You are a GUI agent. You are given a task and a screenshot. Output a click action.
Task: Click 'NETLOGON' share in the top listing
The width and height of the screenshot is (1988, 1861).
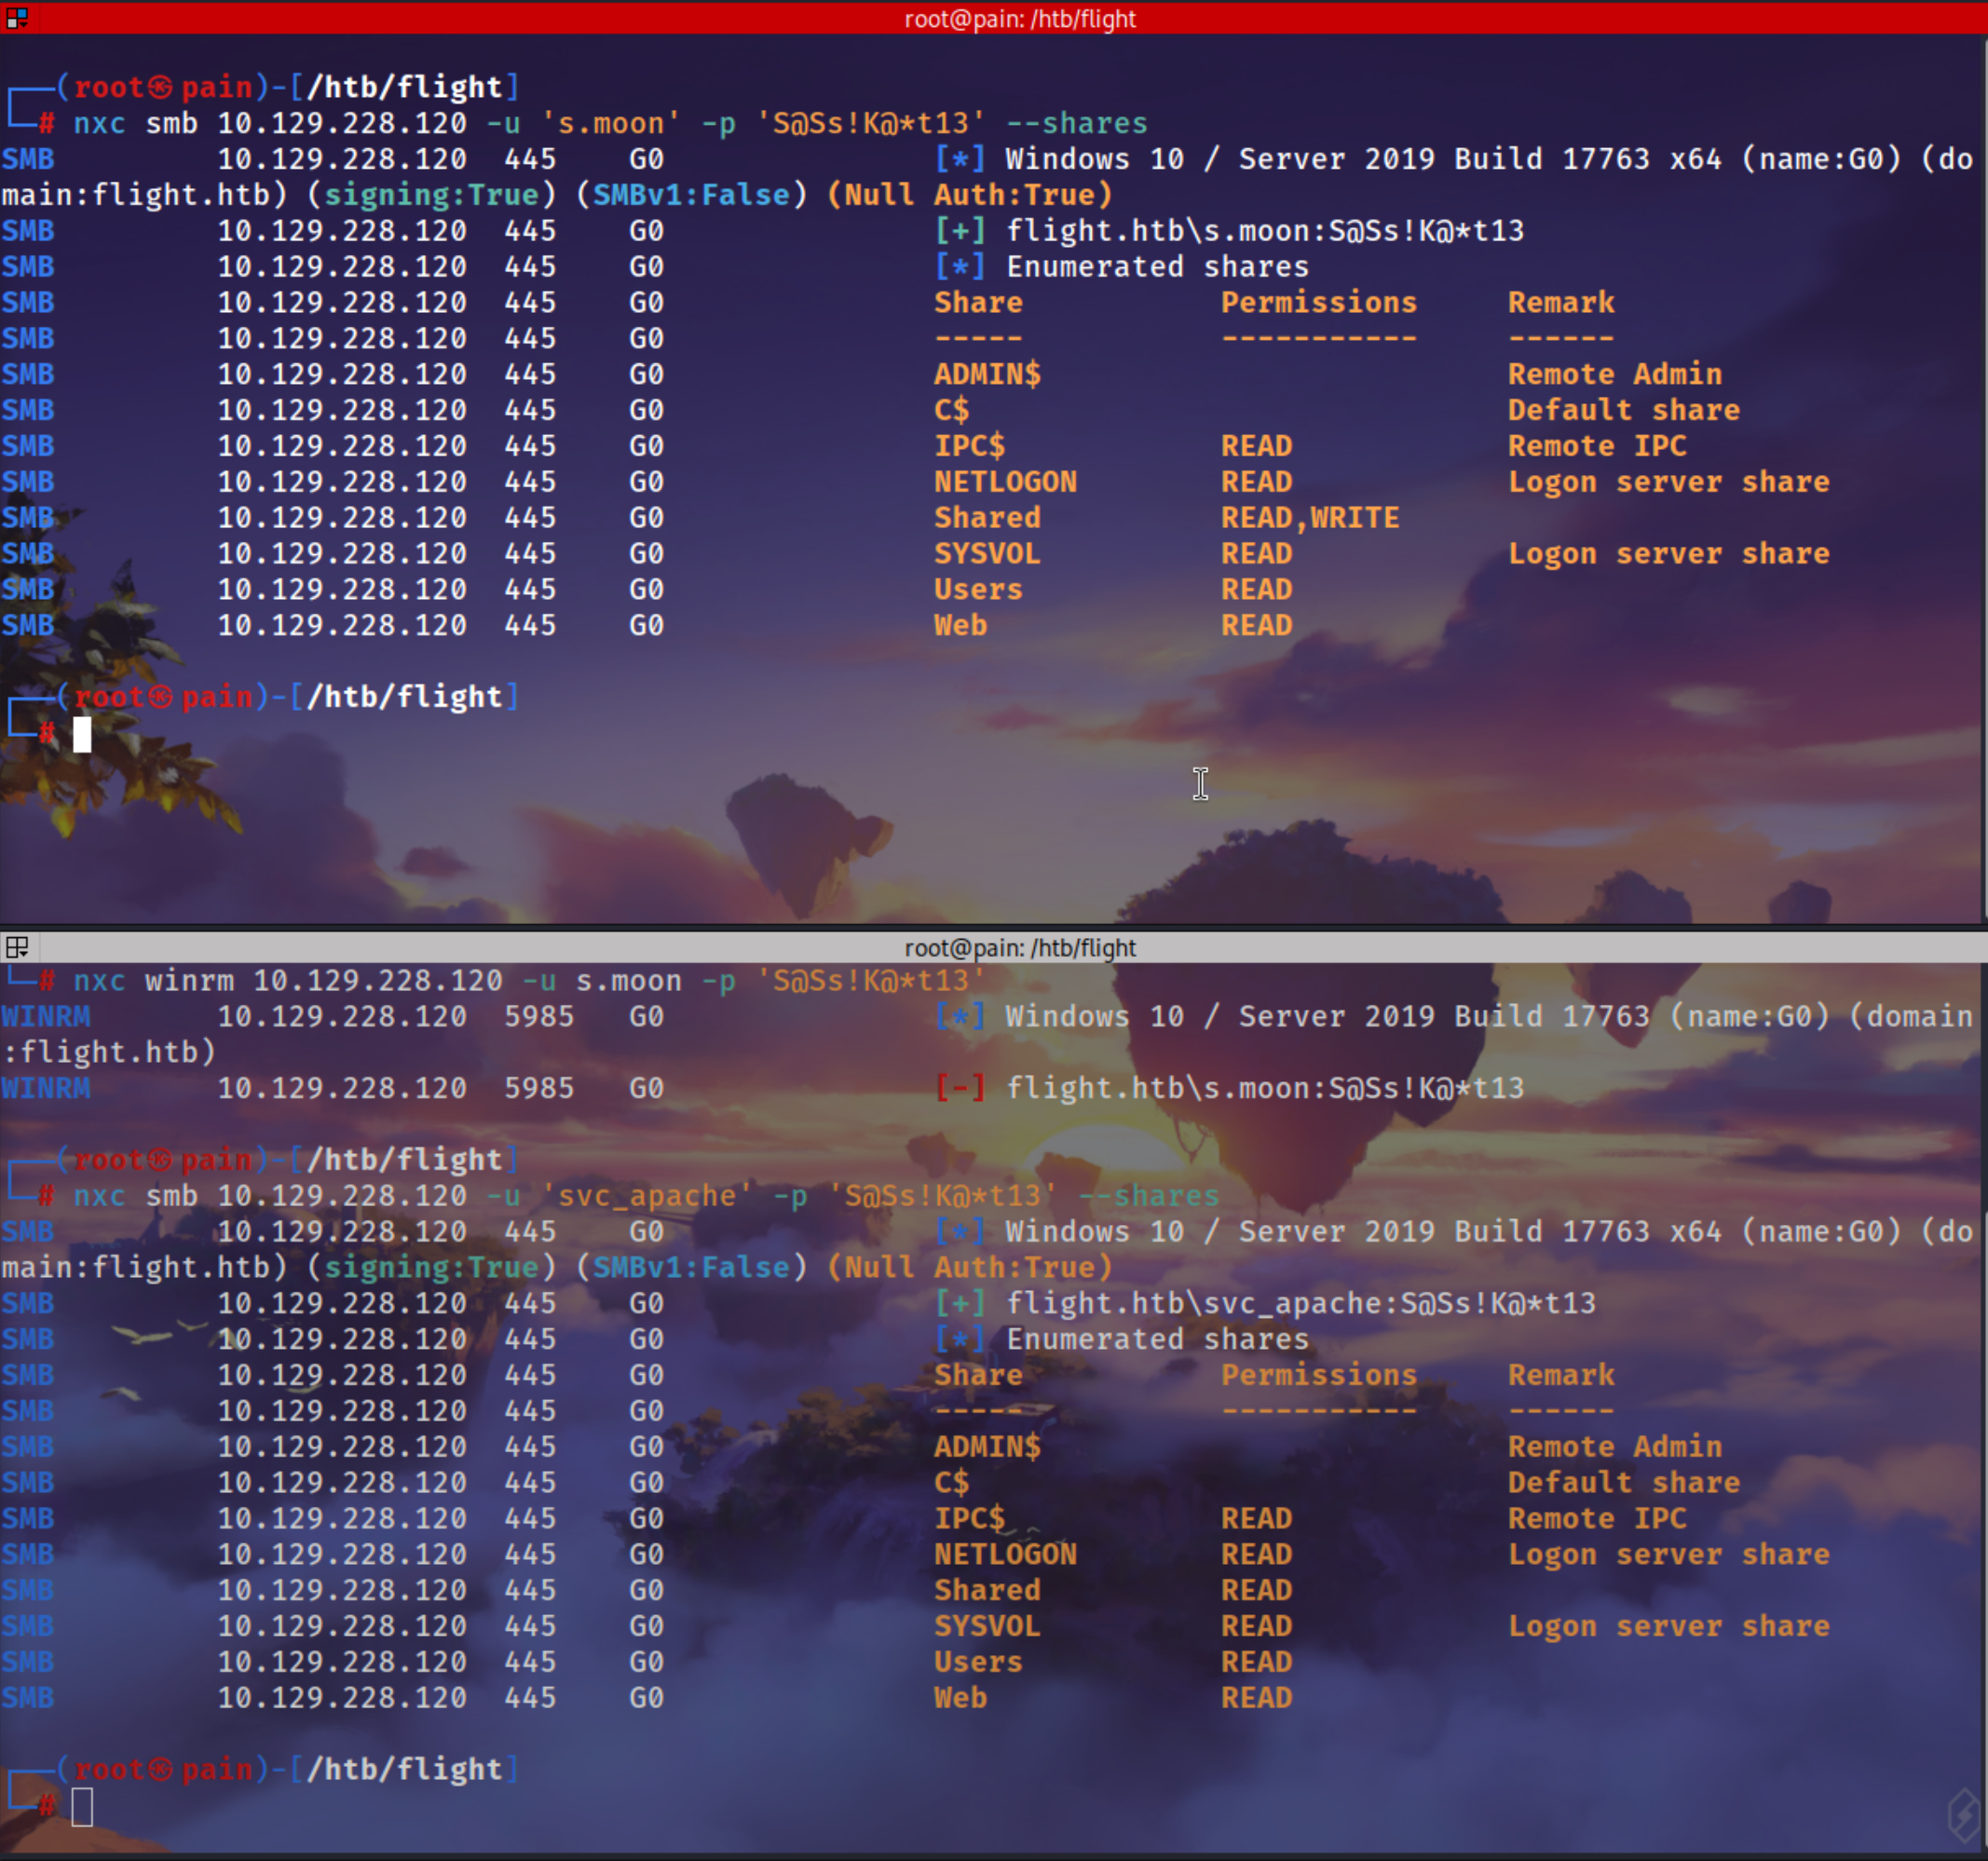[1005, 482]
